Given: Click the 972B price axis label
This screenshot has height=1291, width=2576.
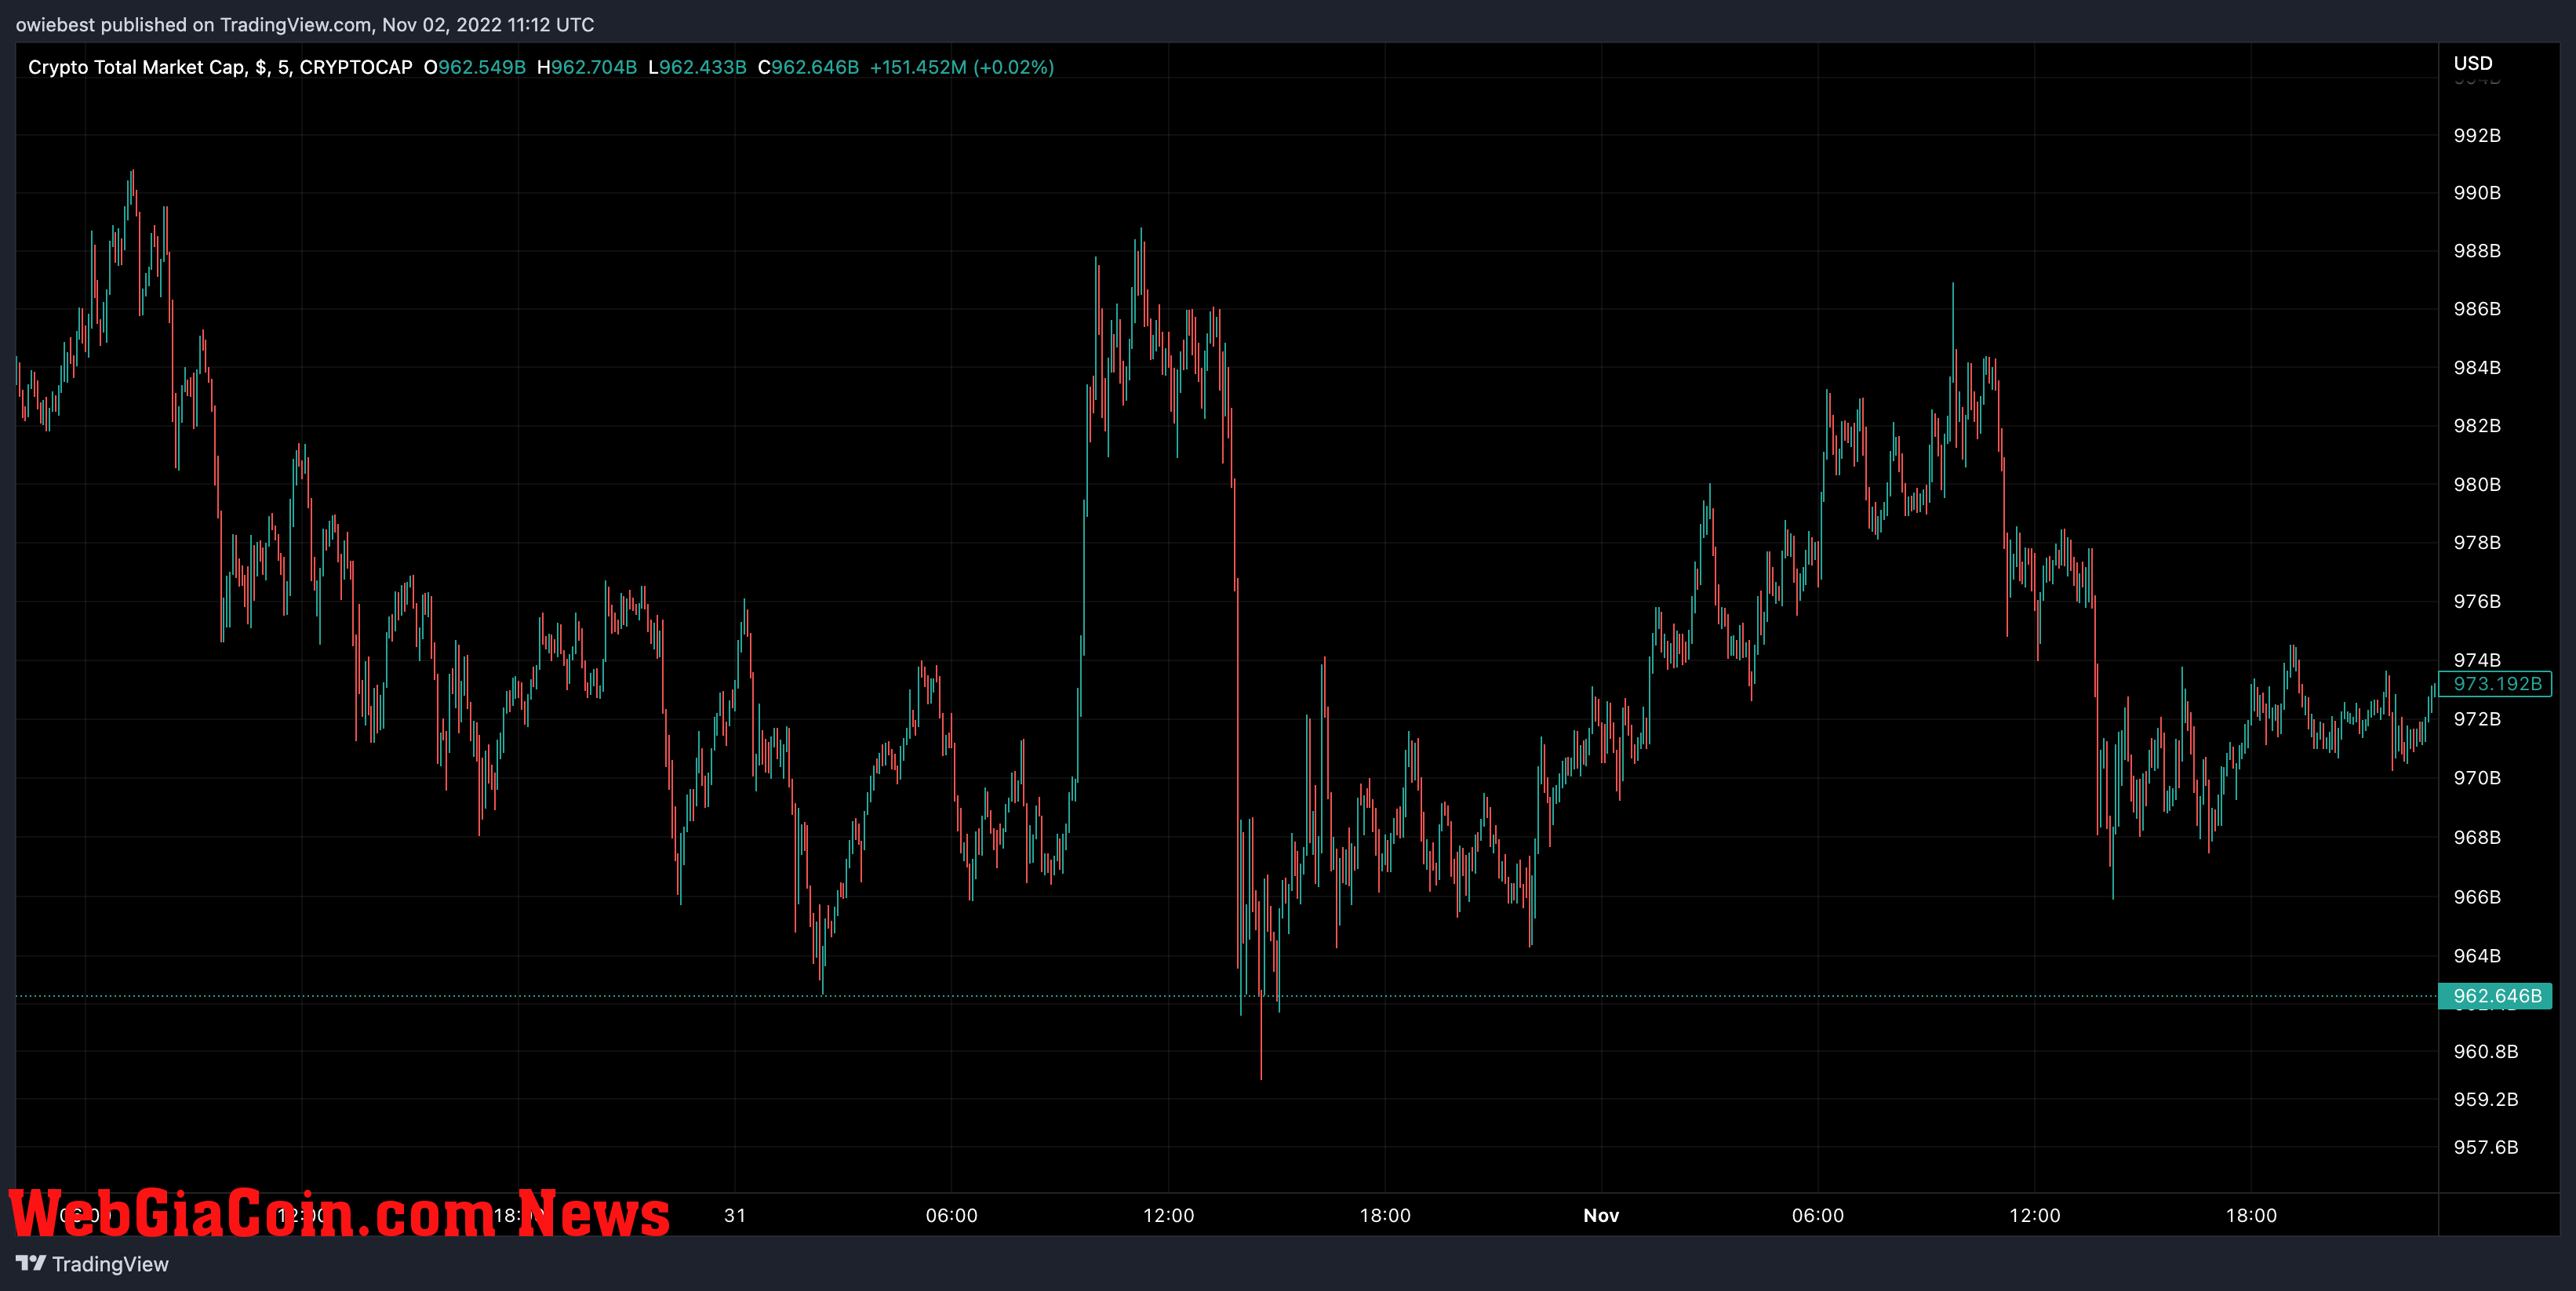Looking at the screenshot, I should tap(2477, 719).
